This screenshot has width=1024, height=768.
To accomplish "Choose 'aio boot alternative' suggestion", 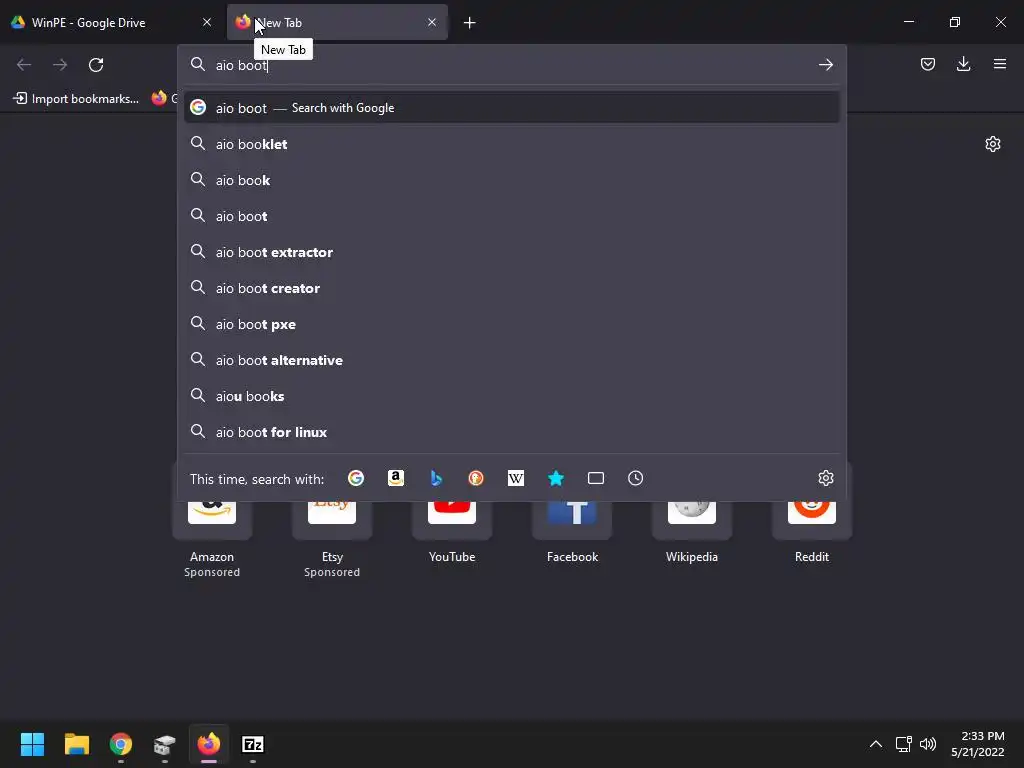I will pyautogui.click(x=511, y=360).
